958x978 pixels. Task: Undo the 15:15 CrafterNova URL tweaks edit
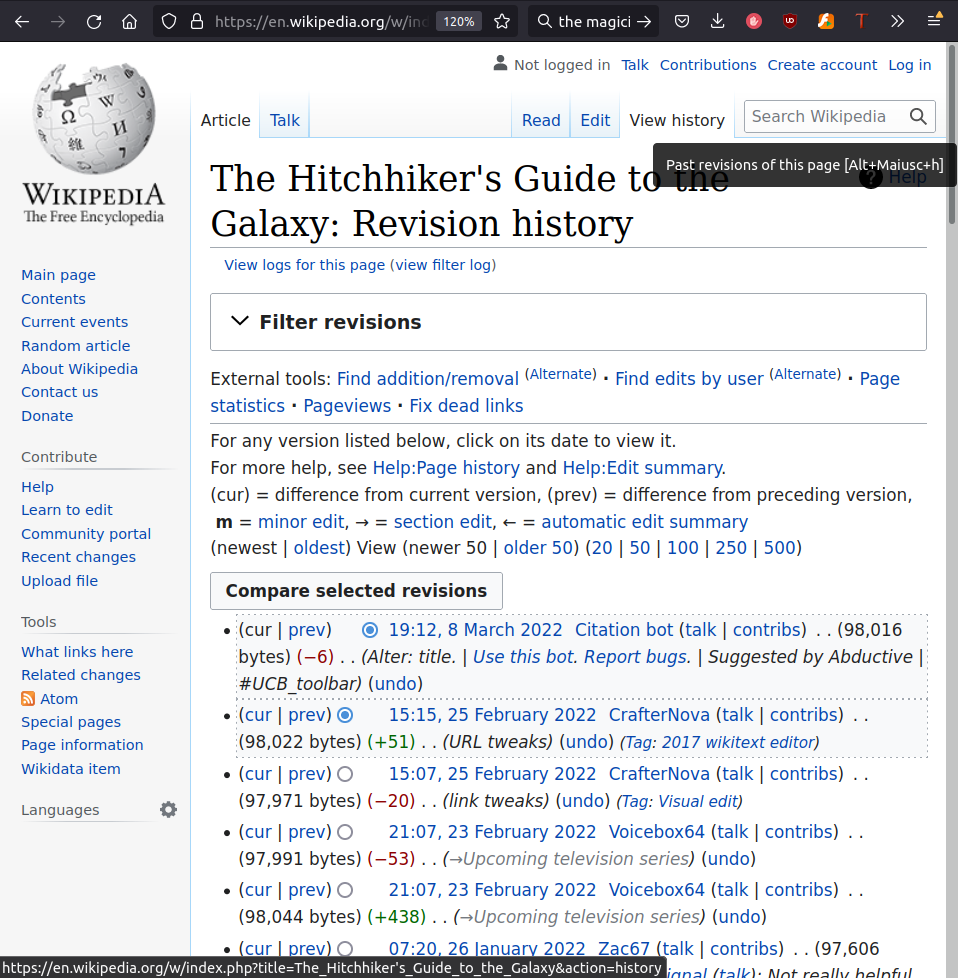pyautogui.click(x=586, y=742)
